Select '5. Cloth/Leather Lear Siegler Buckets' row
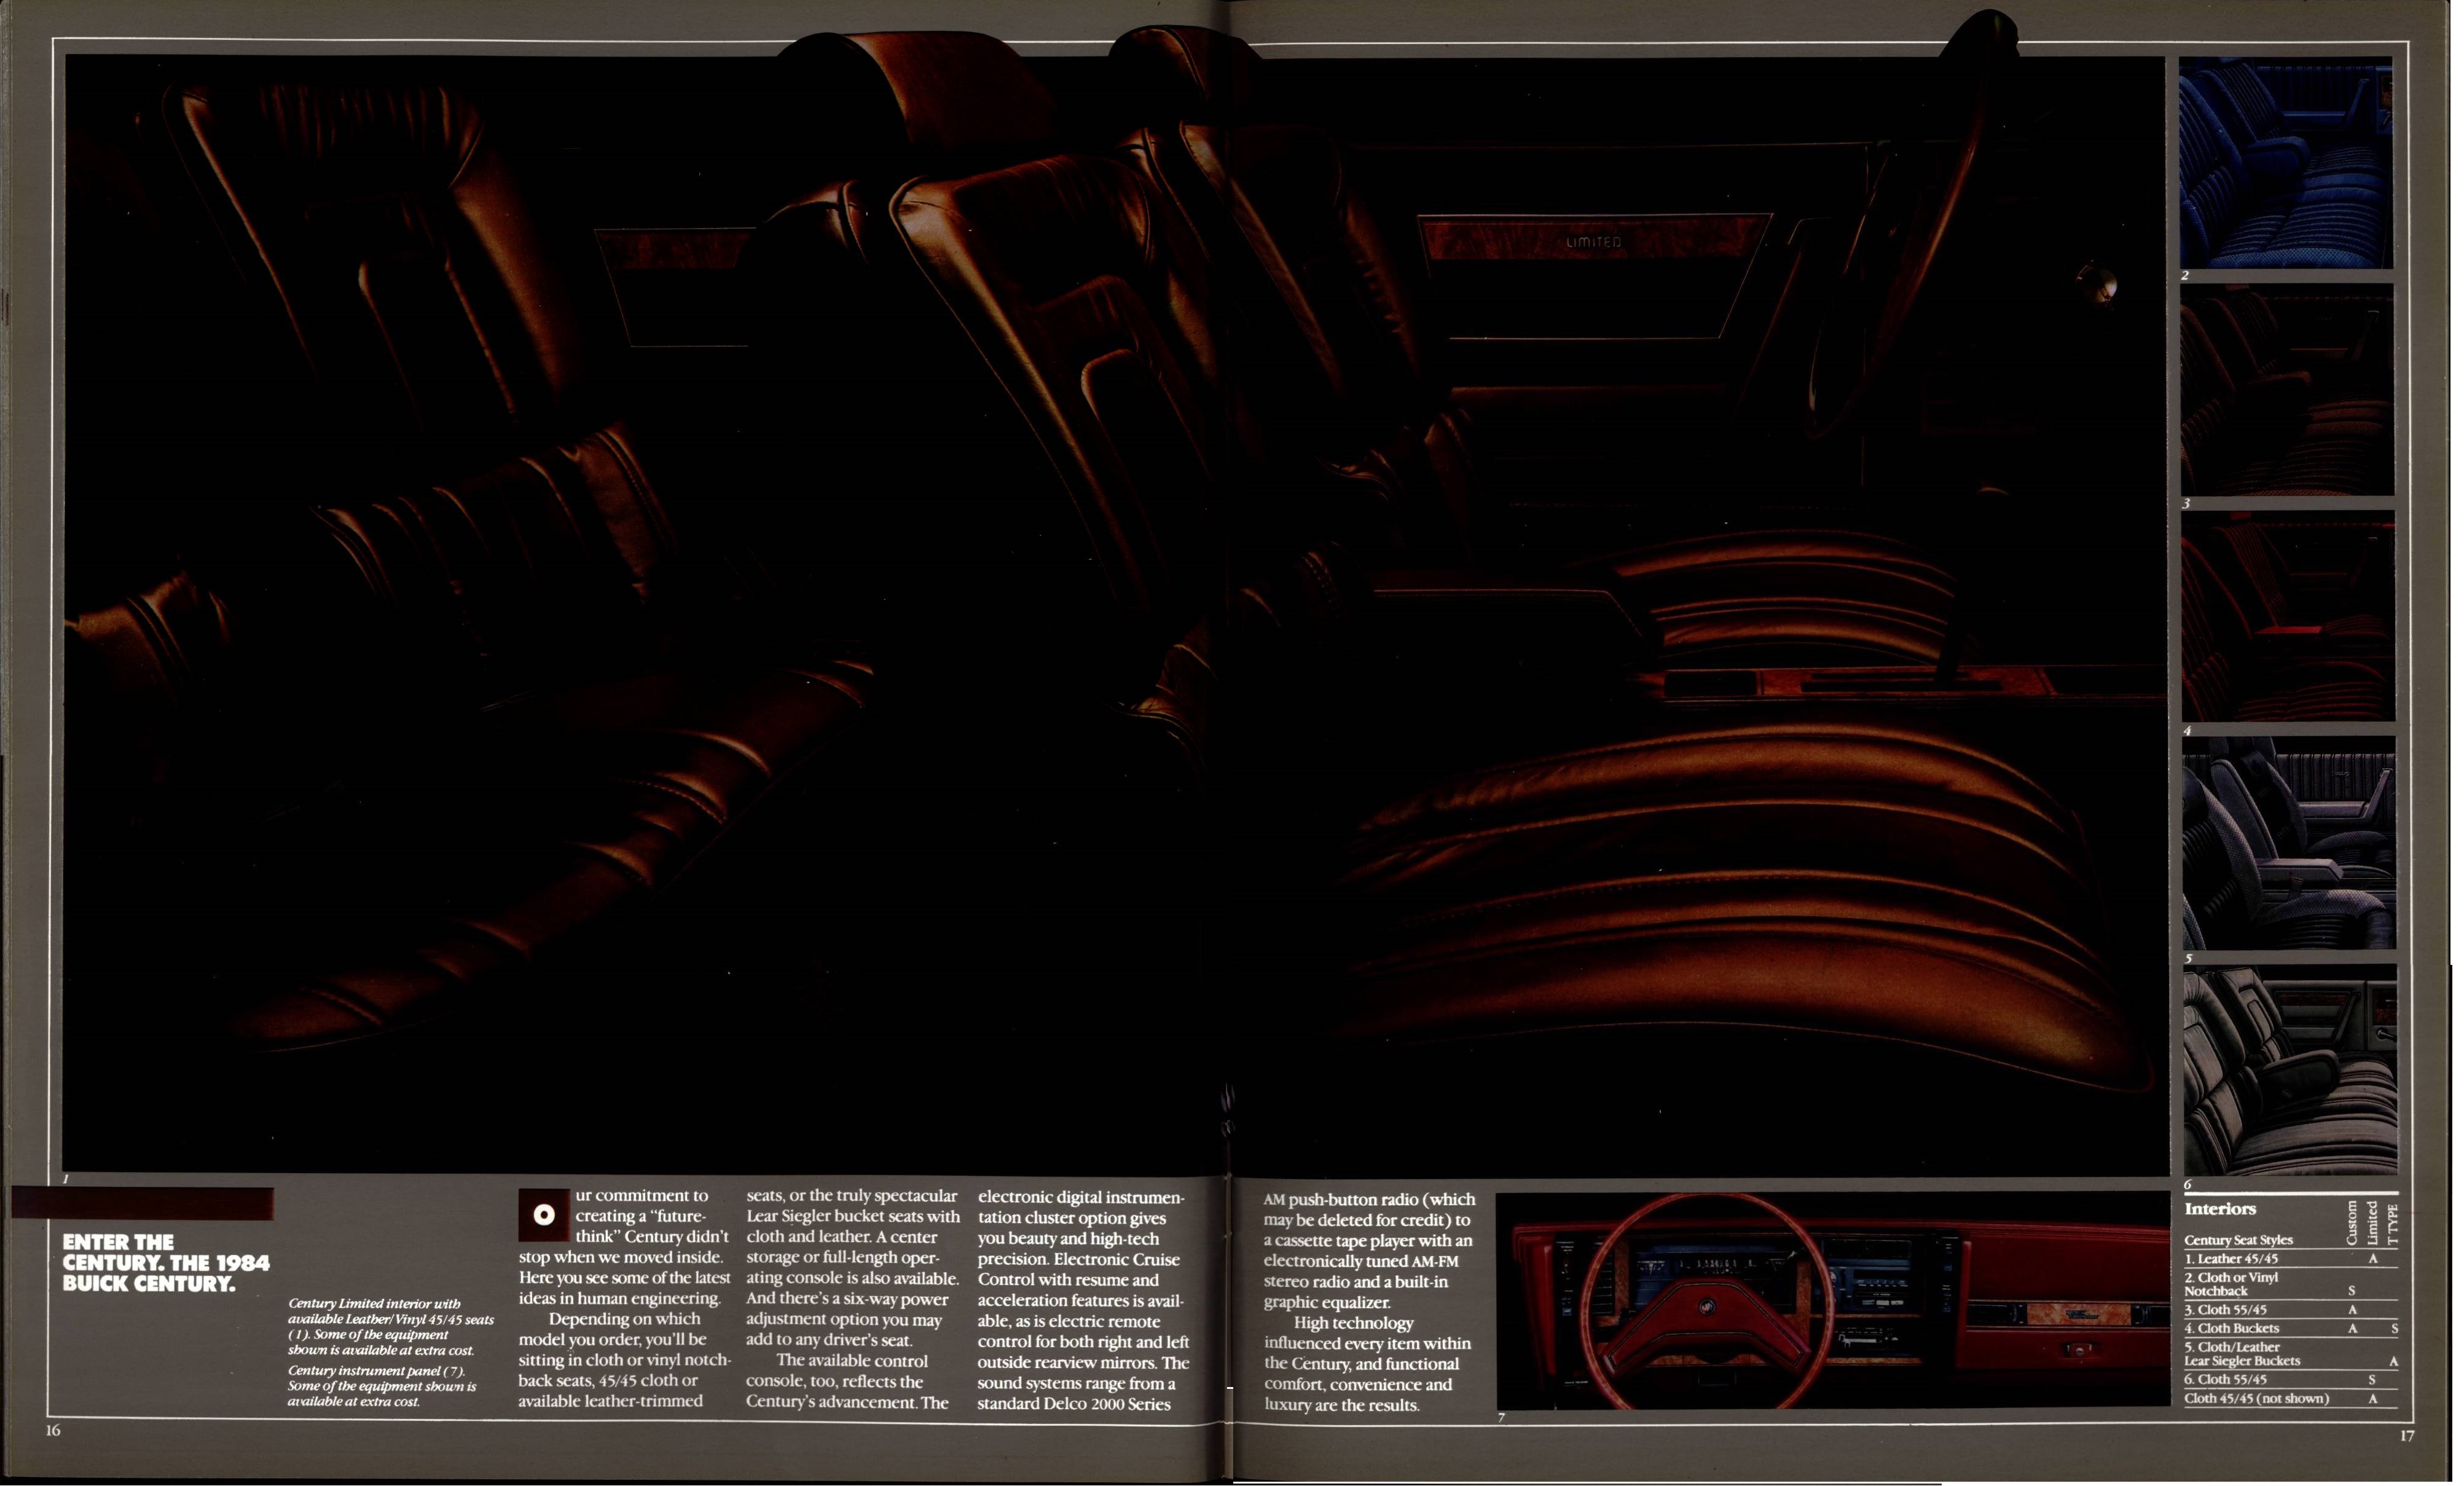 coord(2290,1354)
